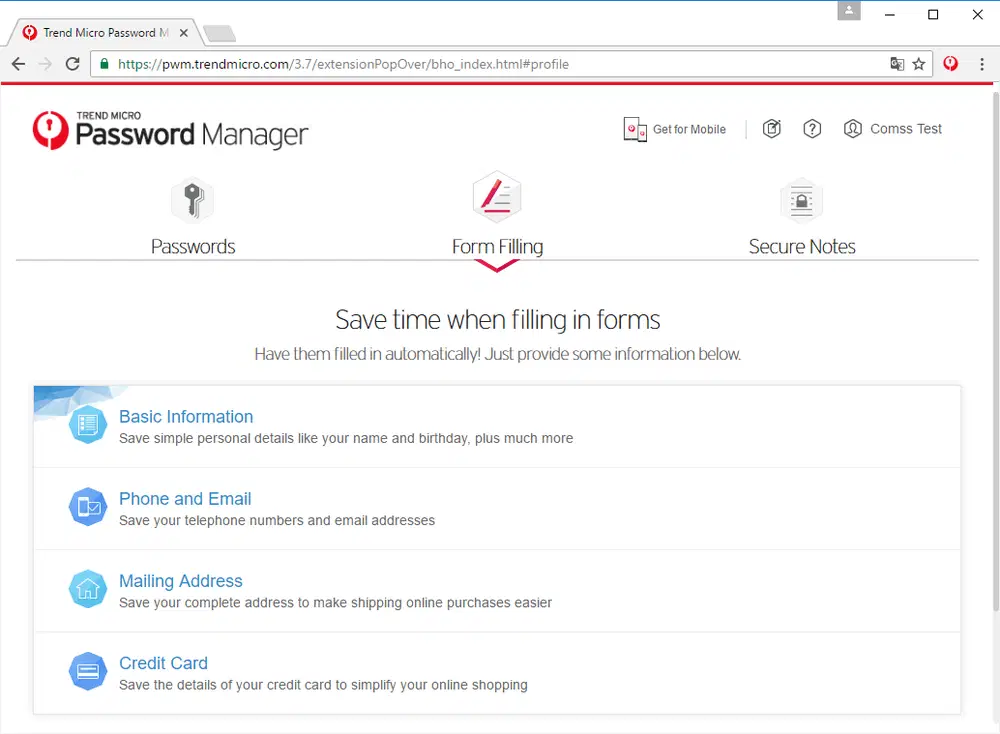Image resolution: width=1000 pixels, height=734 pixels.
Task: Click 'Have them filled in automatically!' subtitle
Action: point(497,354)
